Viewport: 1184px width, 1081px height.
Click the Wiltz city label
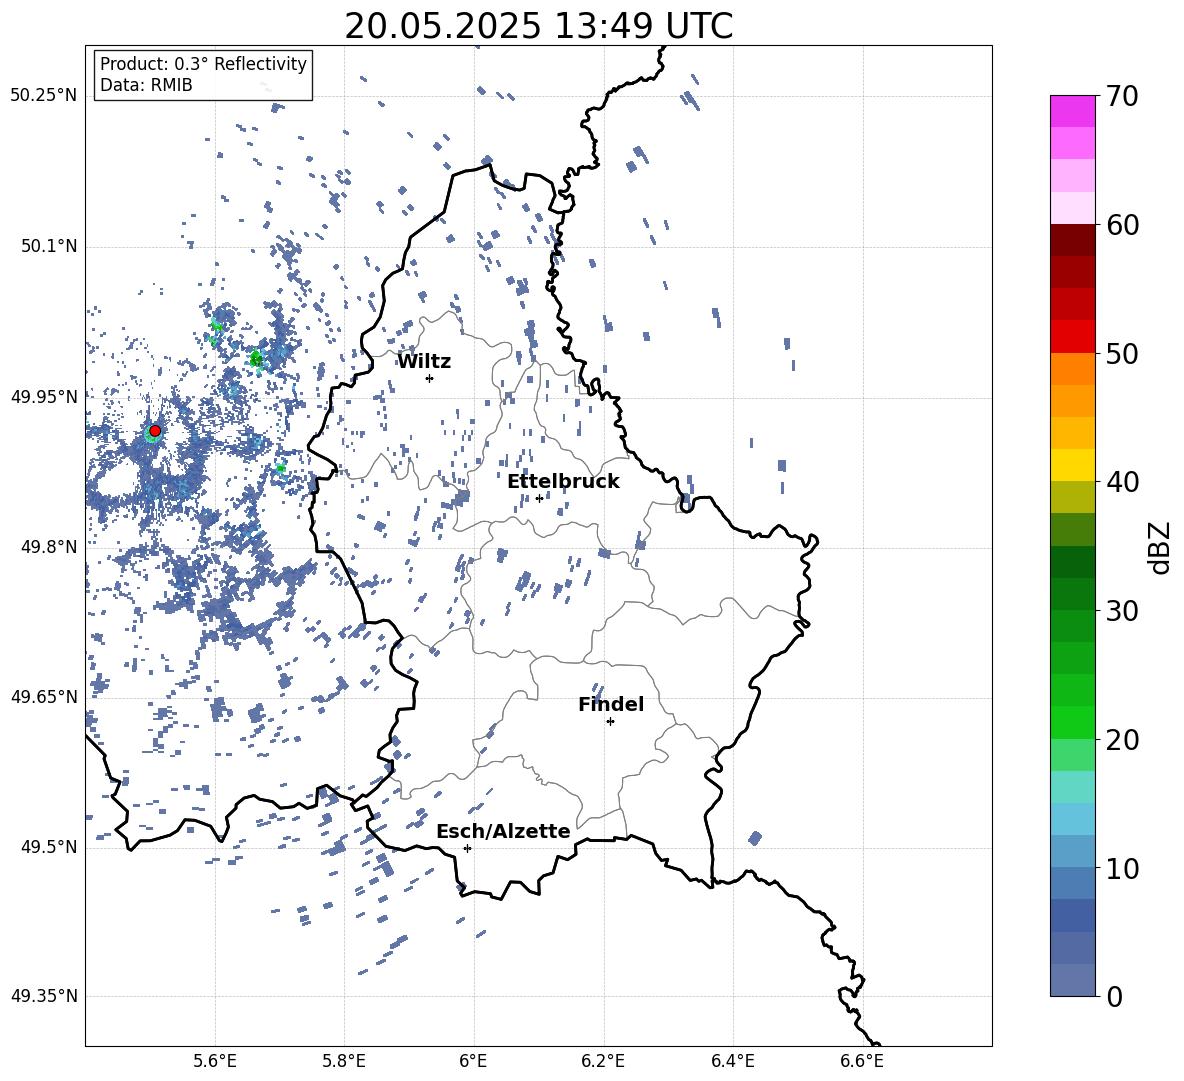point(424,362)
